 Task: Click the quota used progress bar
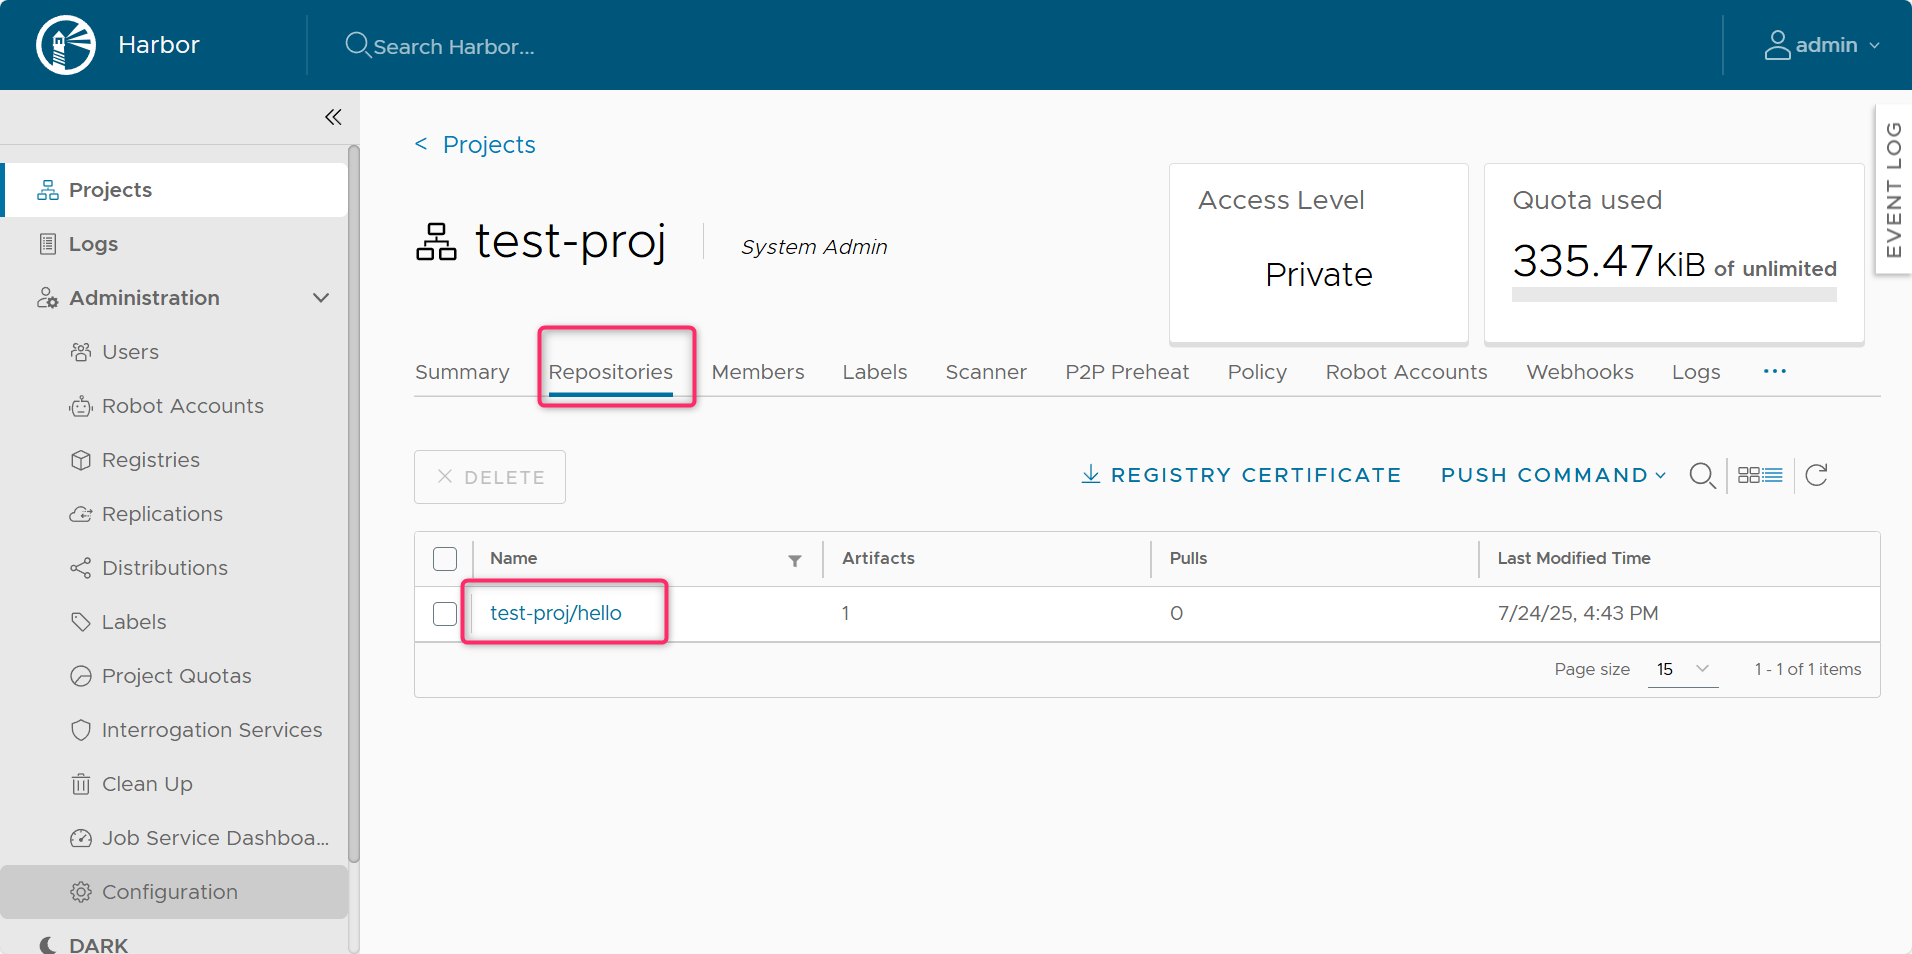(x=1674, y=295)
